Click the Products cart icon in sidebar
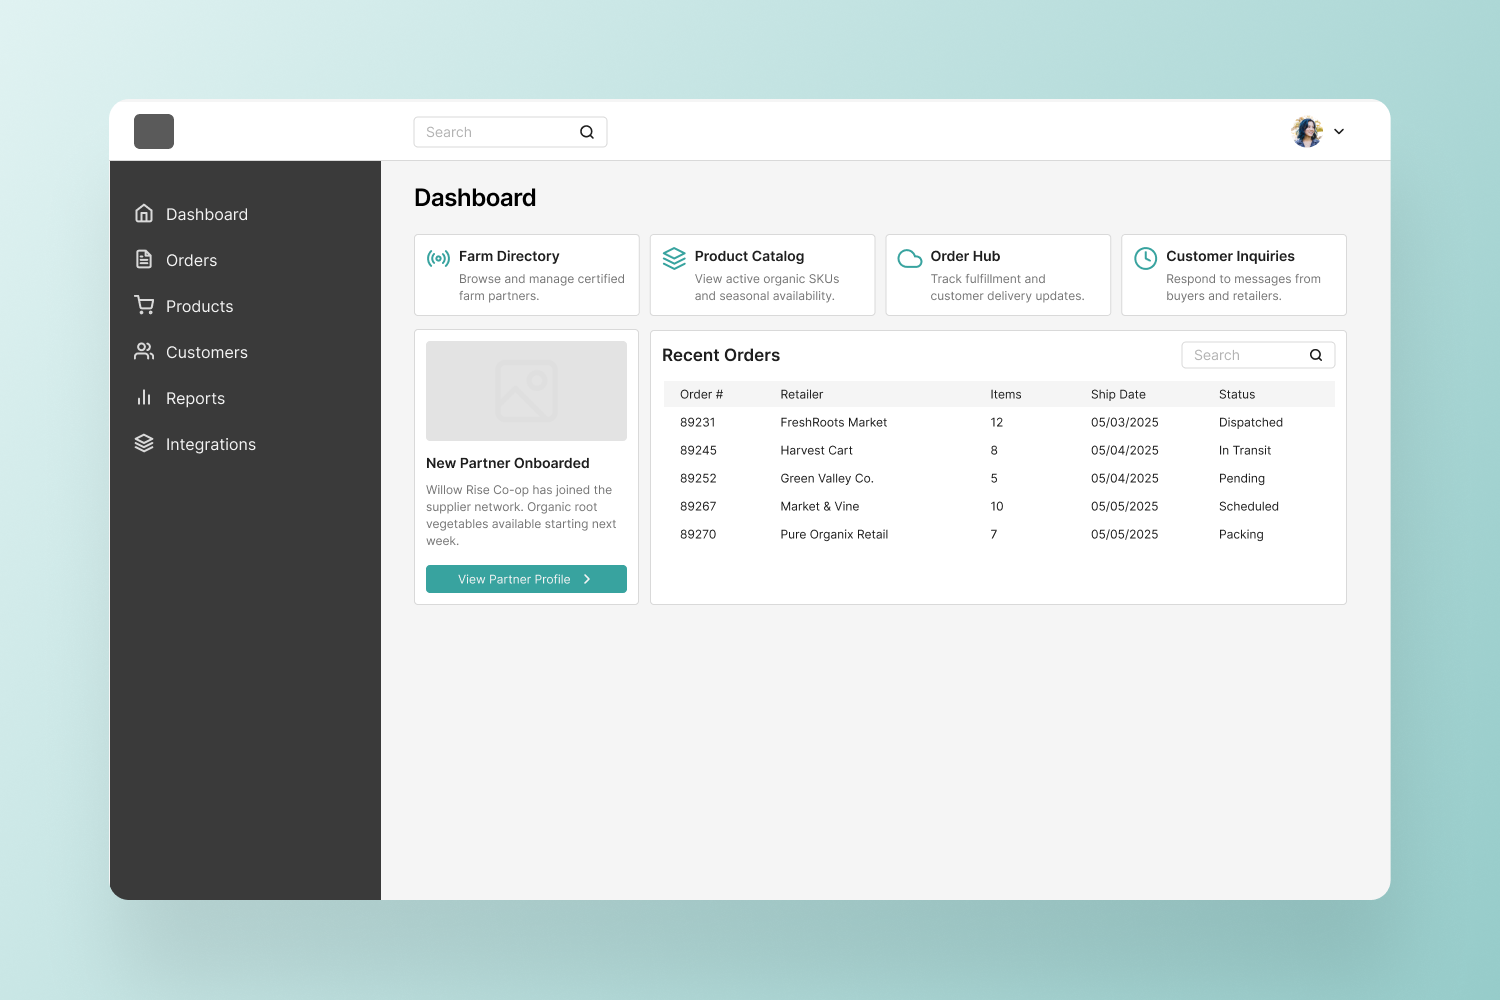1500x1000 pixels. click(144, 305)
